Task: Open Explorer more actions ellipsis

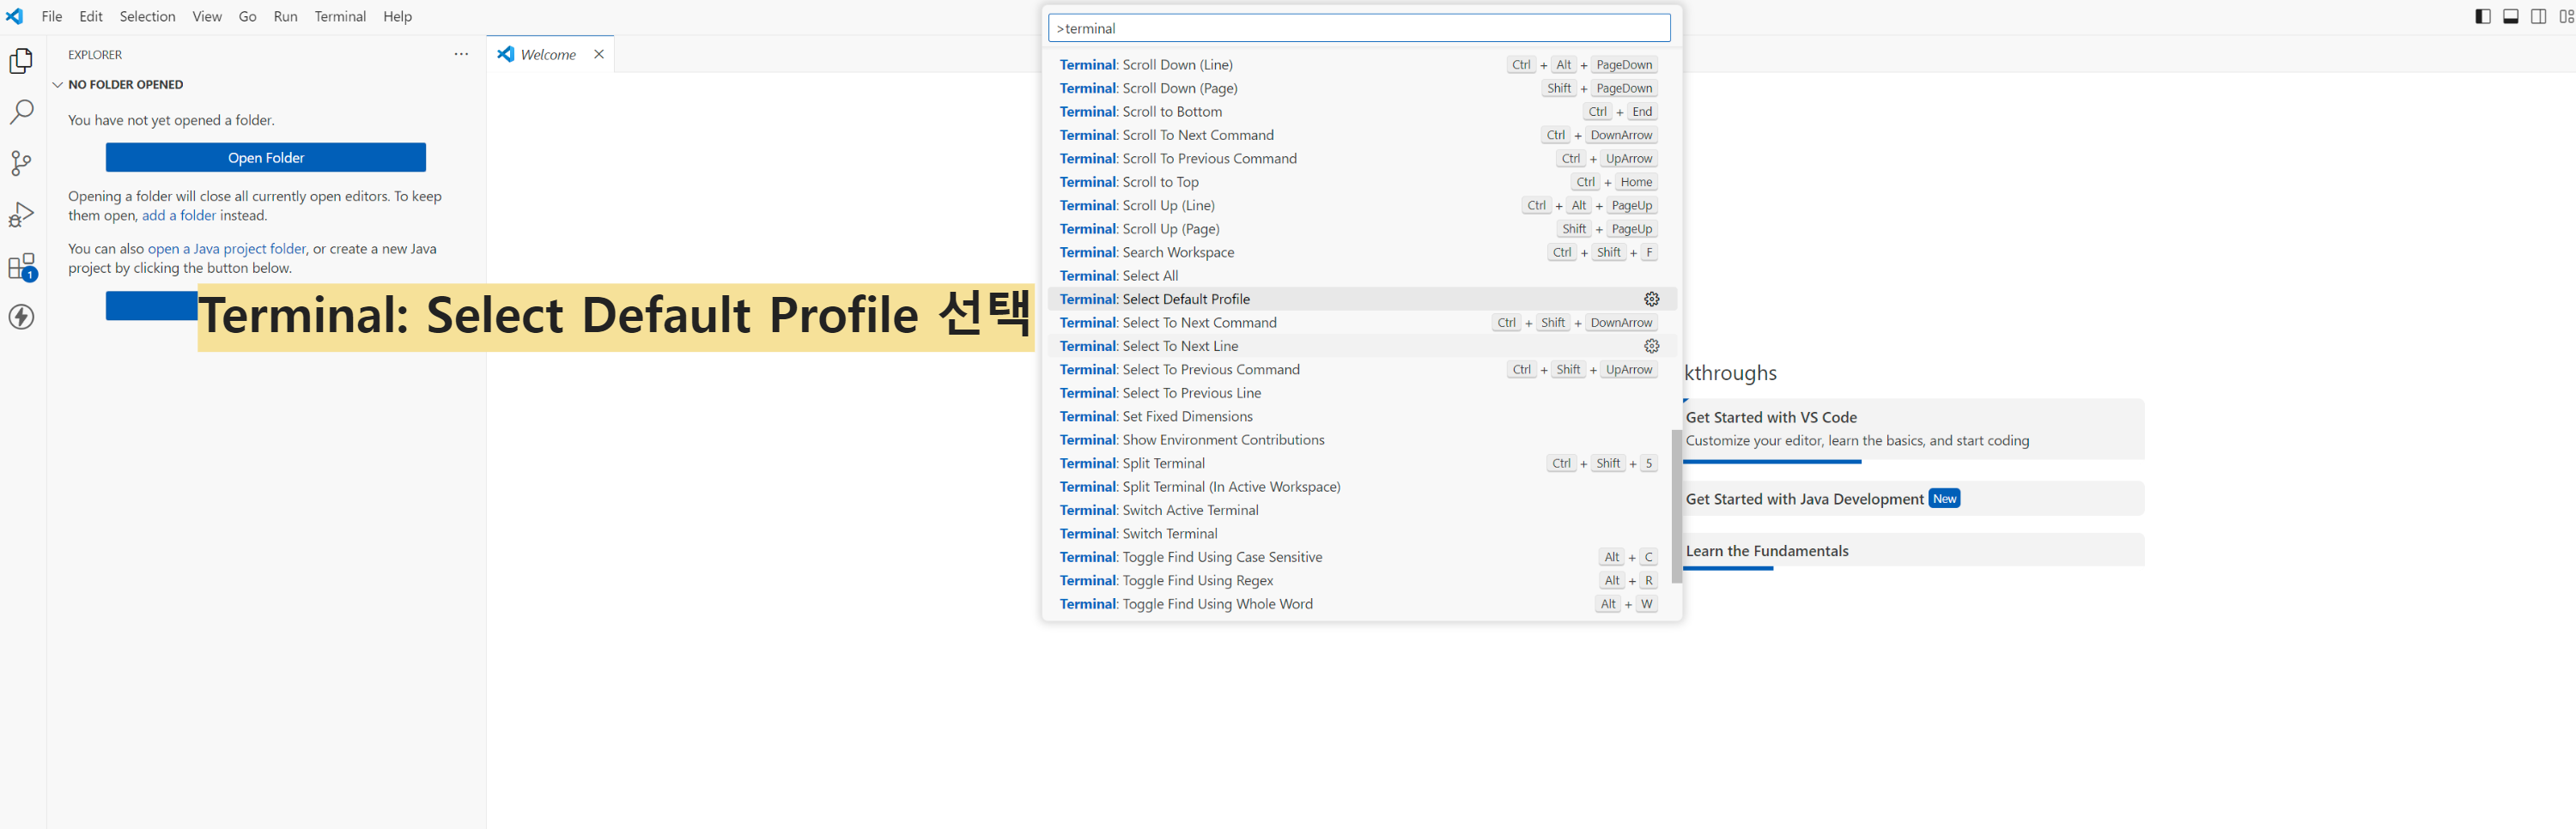Action: [x=461, y=54]
